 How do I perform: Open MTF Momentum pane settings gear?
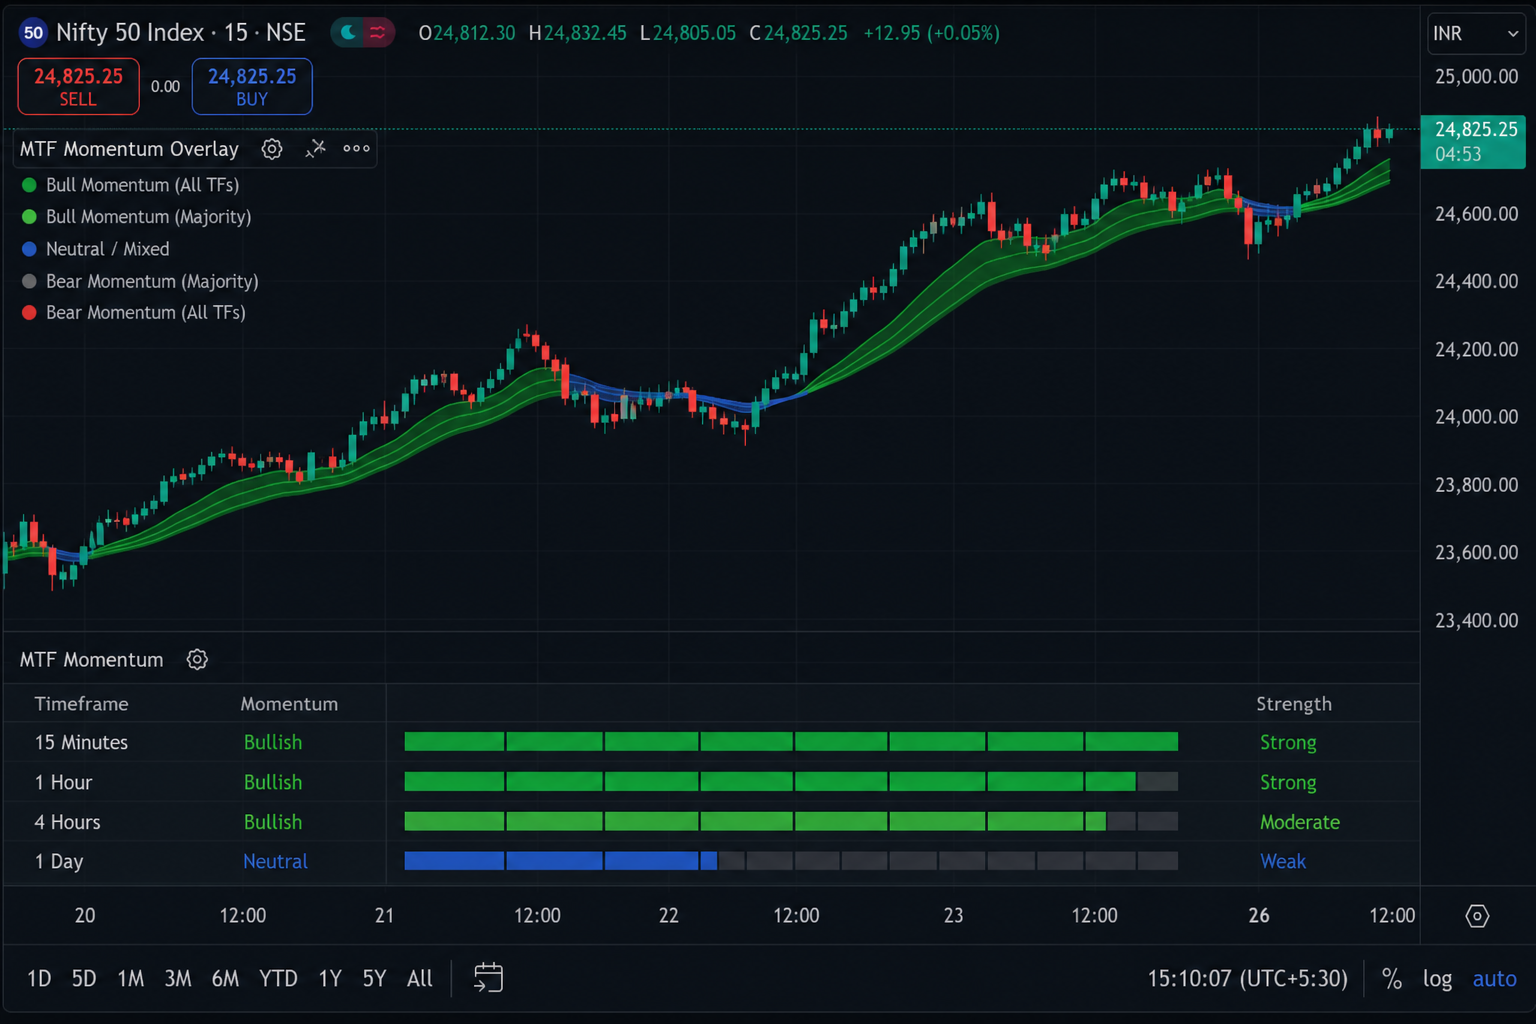click(197, 660)
